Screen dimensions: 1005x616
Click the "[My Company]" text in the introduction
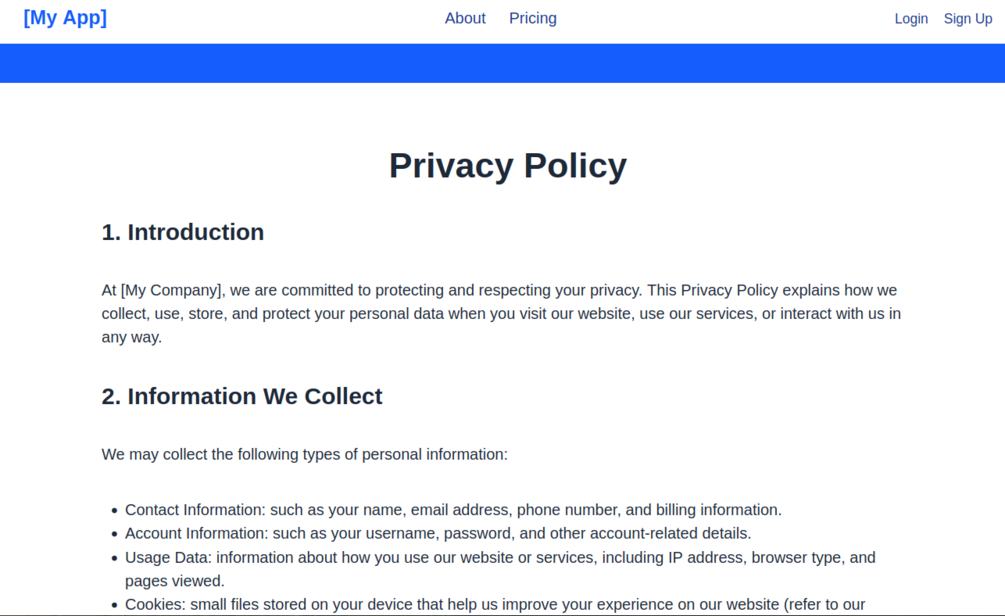[x=171, y=290]
